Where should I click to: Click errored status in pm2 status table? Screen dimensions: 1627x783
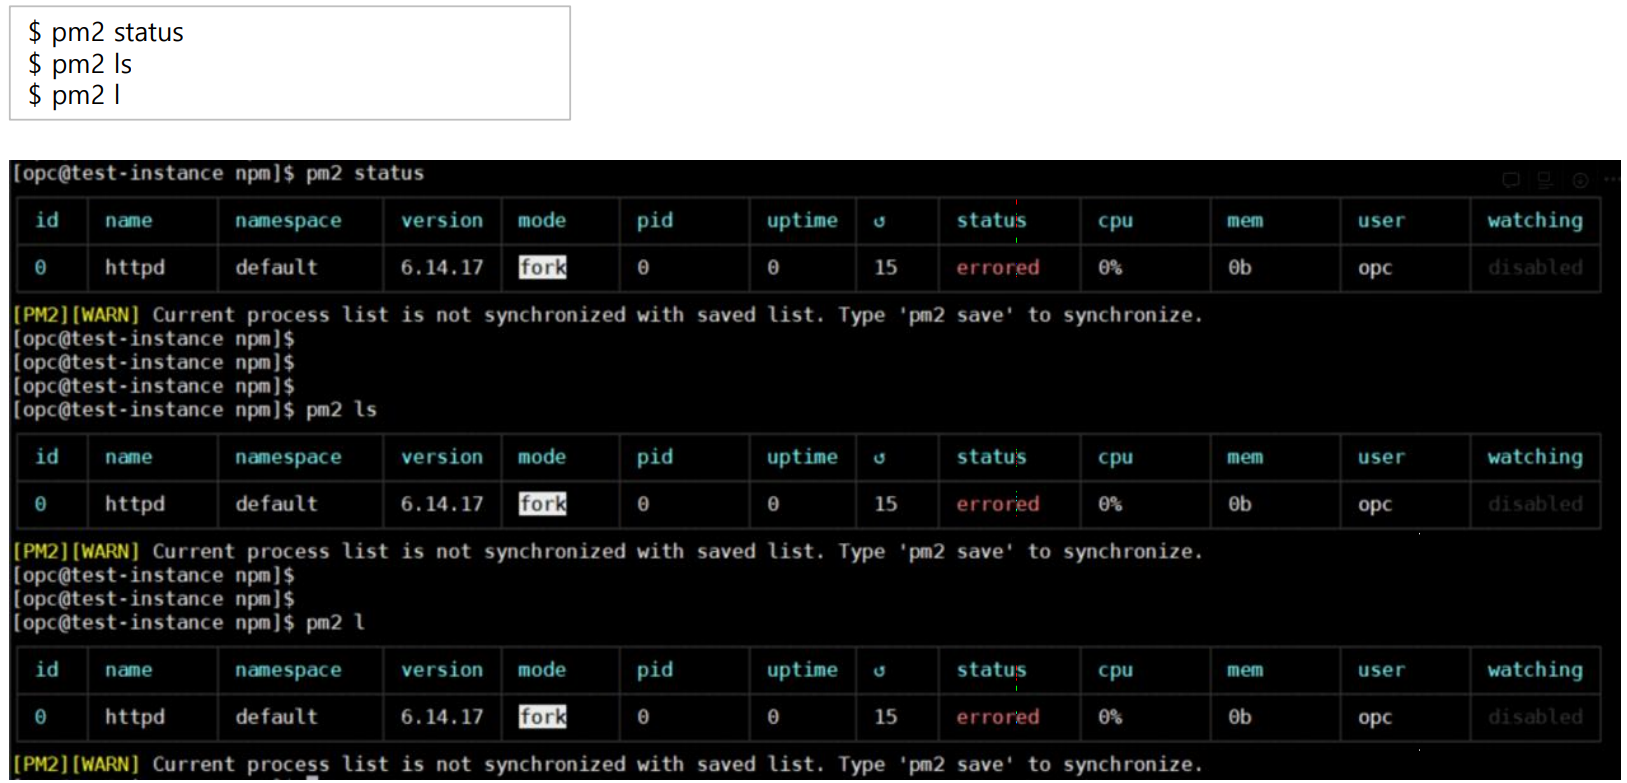pos(997,267)
